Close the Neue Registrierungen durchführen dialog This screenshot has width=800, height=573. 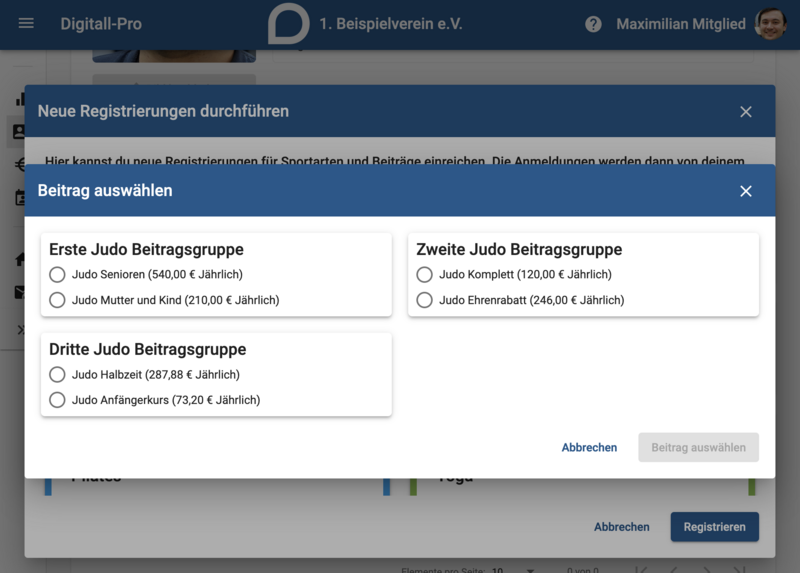tap(745, 112)
